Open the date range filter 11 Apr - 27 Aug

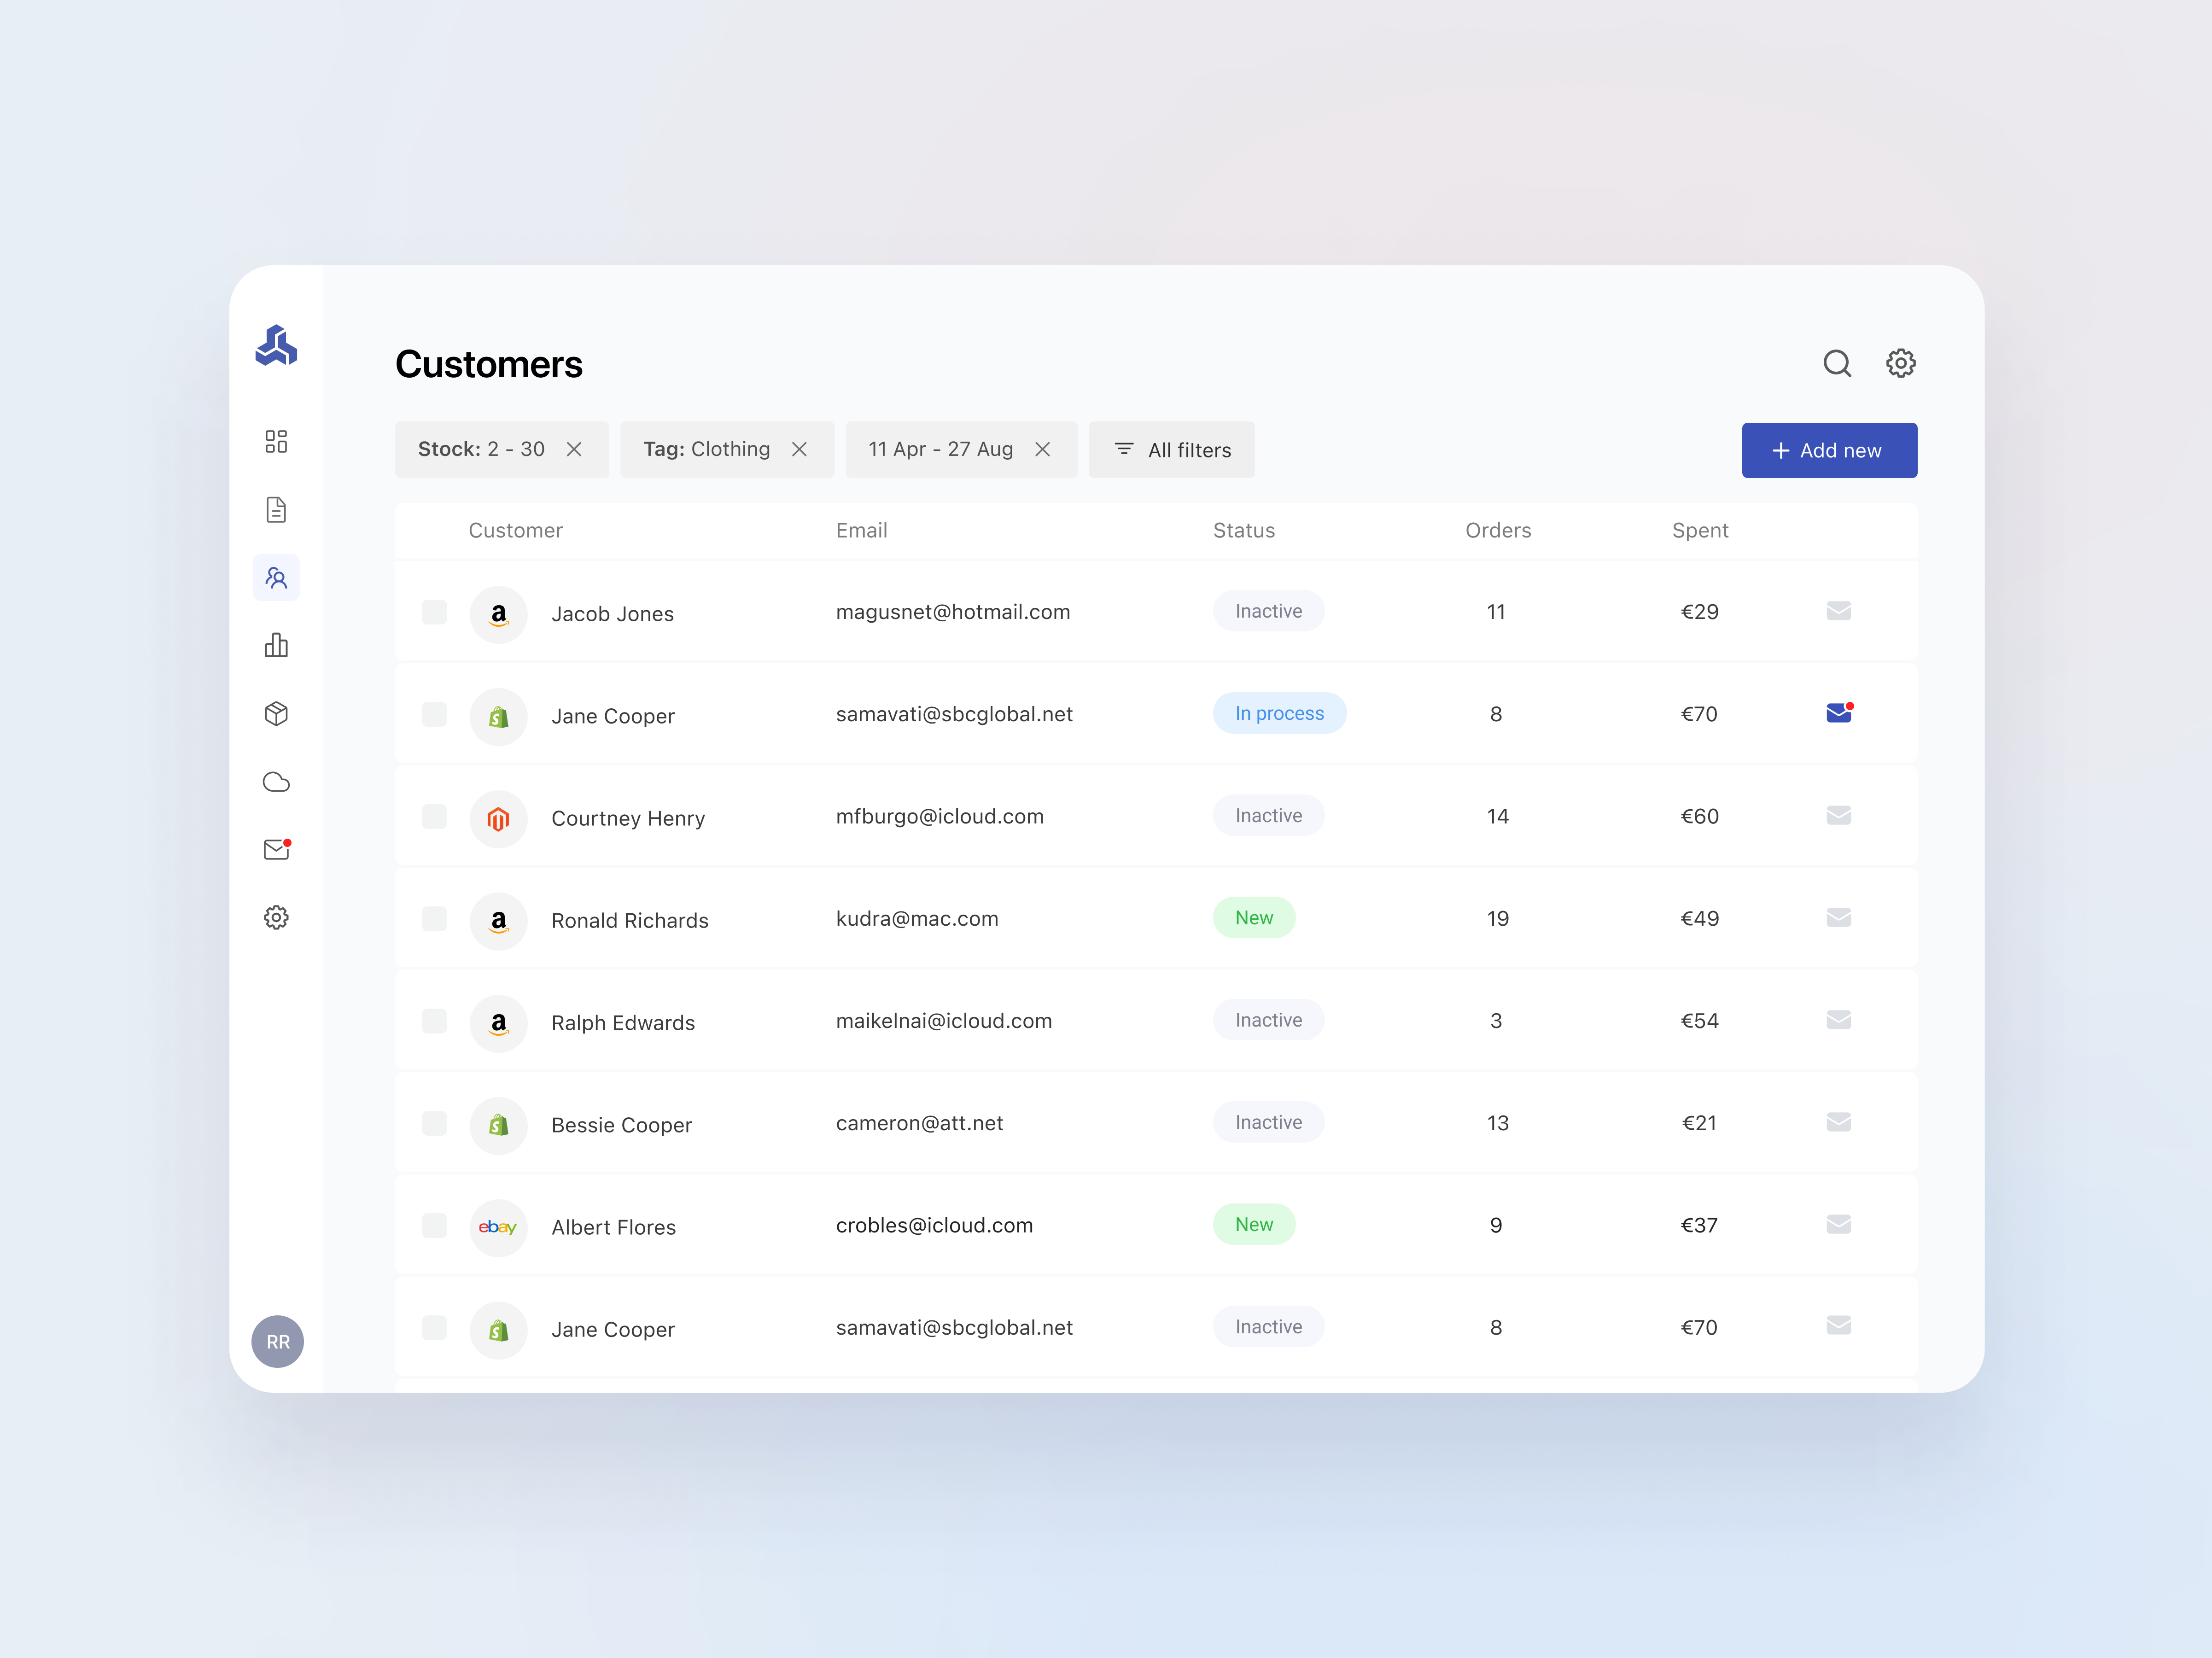(940, 449)
